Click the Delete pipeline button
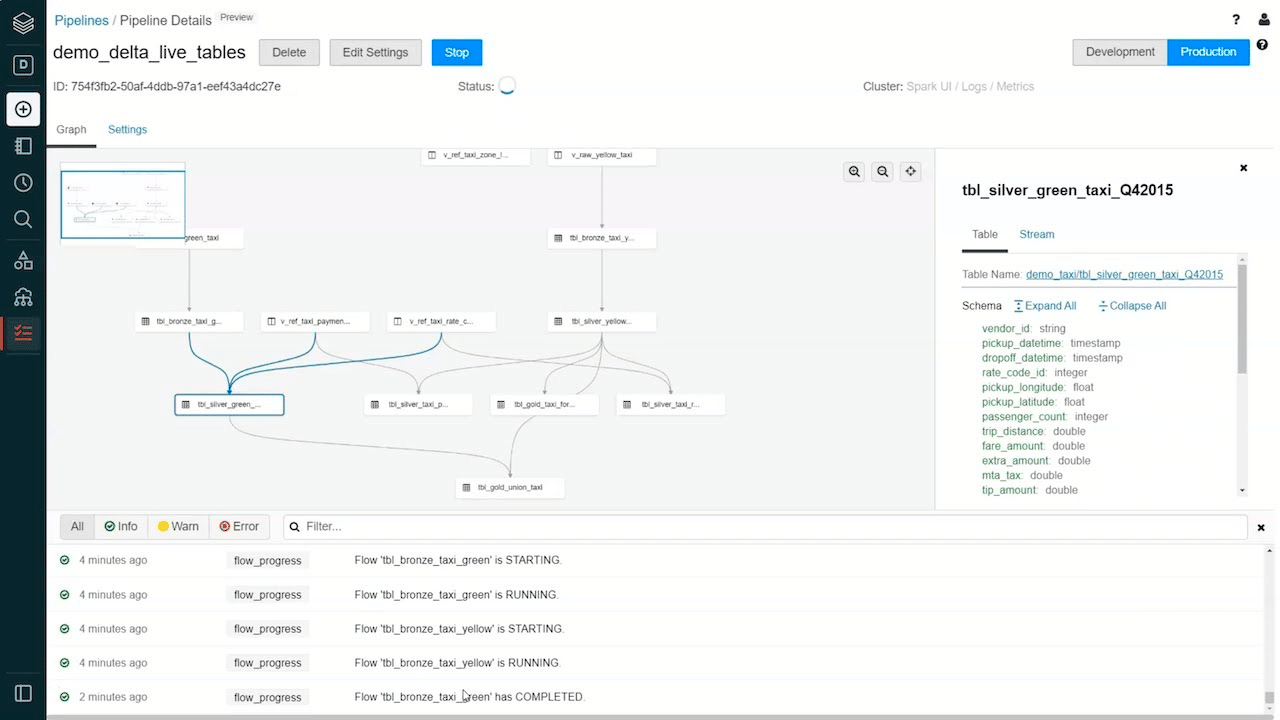Viewport: 1280px width, 720px height. (x=289, y=53)
